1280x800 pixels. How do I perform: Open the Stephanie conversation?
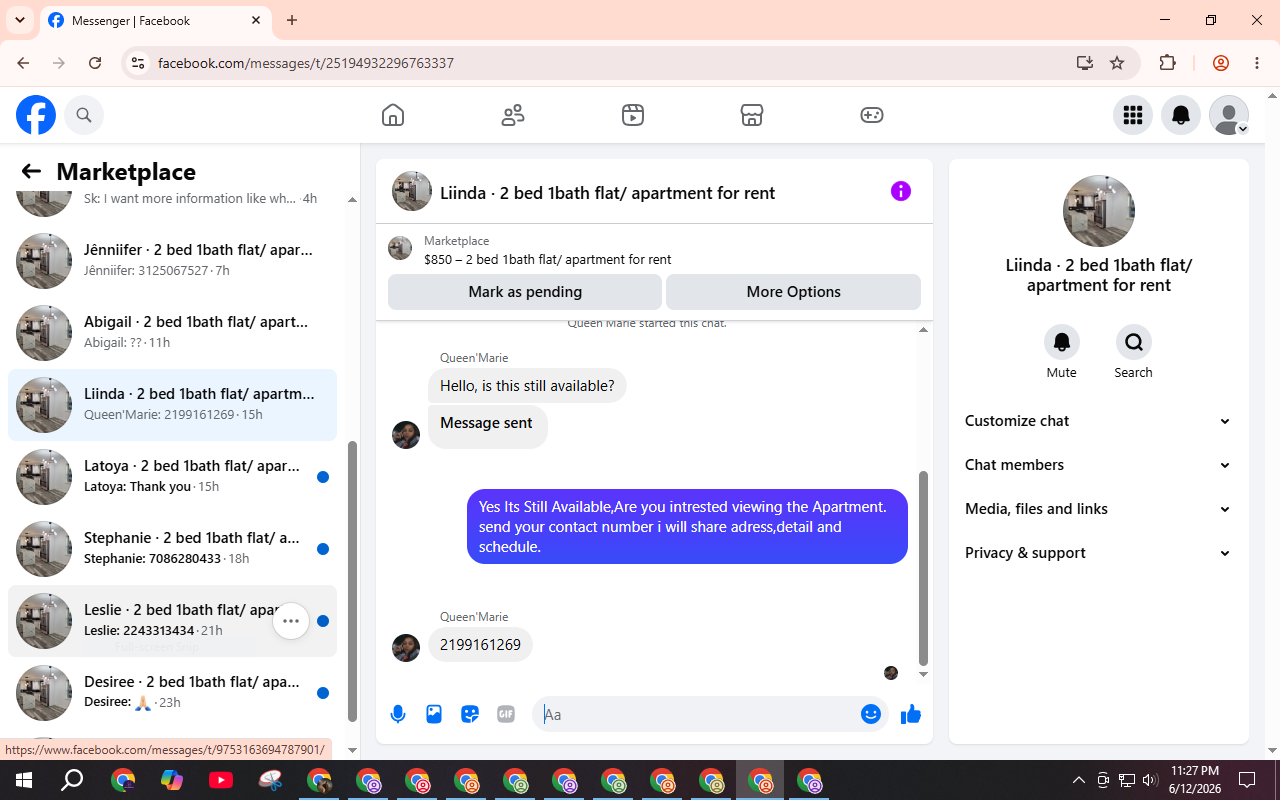click(x=172, y=549)
